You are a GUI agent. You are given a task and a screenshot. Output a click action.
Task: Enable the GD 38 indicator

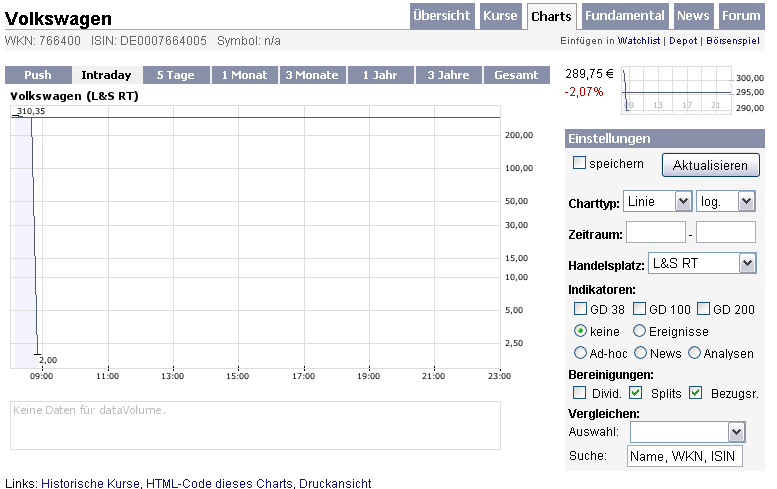(580, 309)
